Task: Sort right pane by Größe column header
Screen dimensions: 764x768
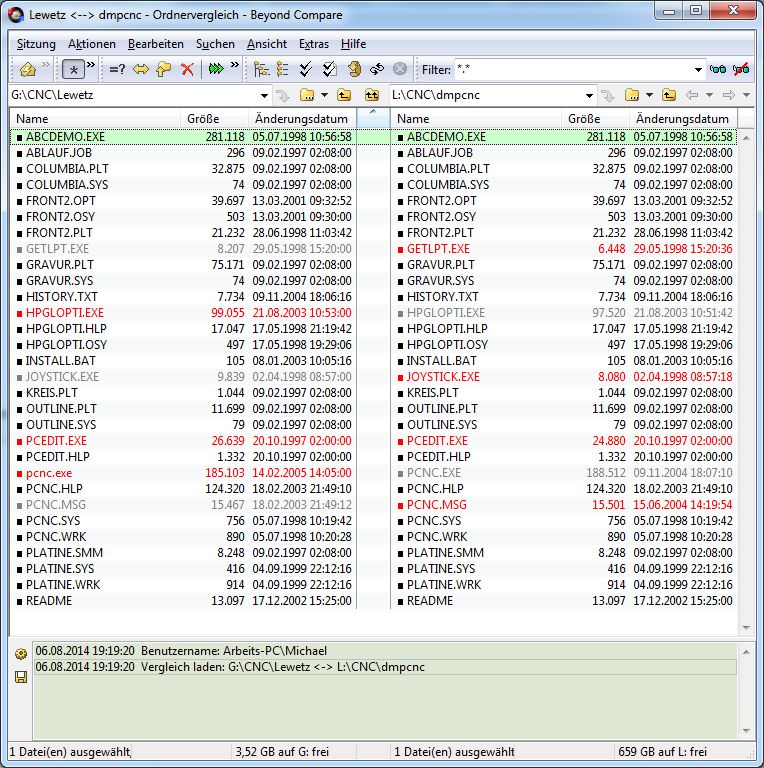Action: 595,119
